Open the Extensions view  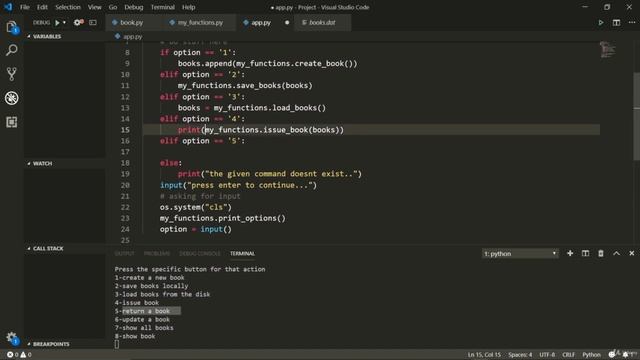coord(11,122)
